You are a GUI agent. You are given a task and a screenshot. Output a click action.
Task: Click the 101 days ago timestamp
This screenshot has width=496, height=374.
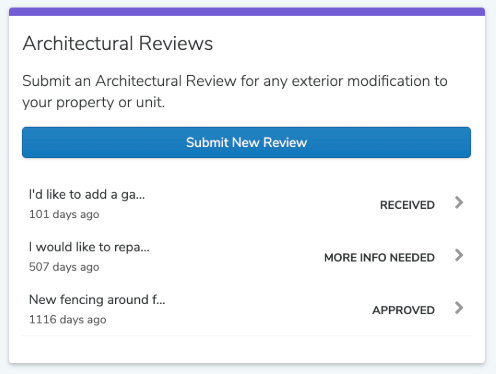click(64, 214)
